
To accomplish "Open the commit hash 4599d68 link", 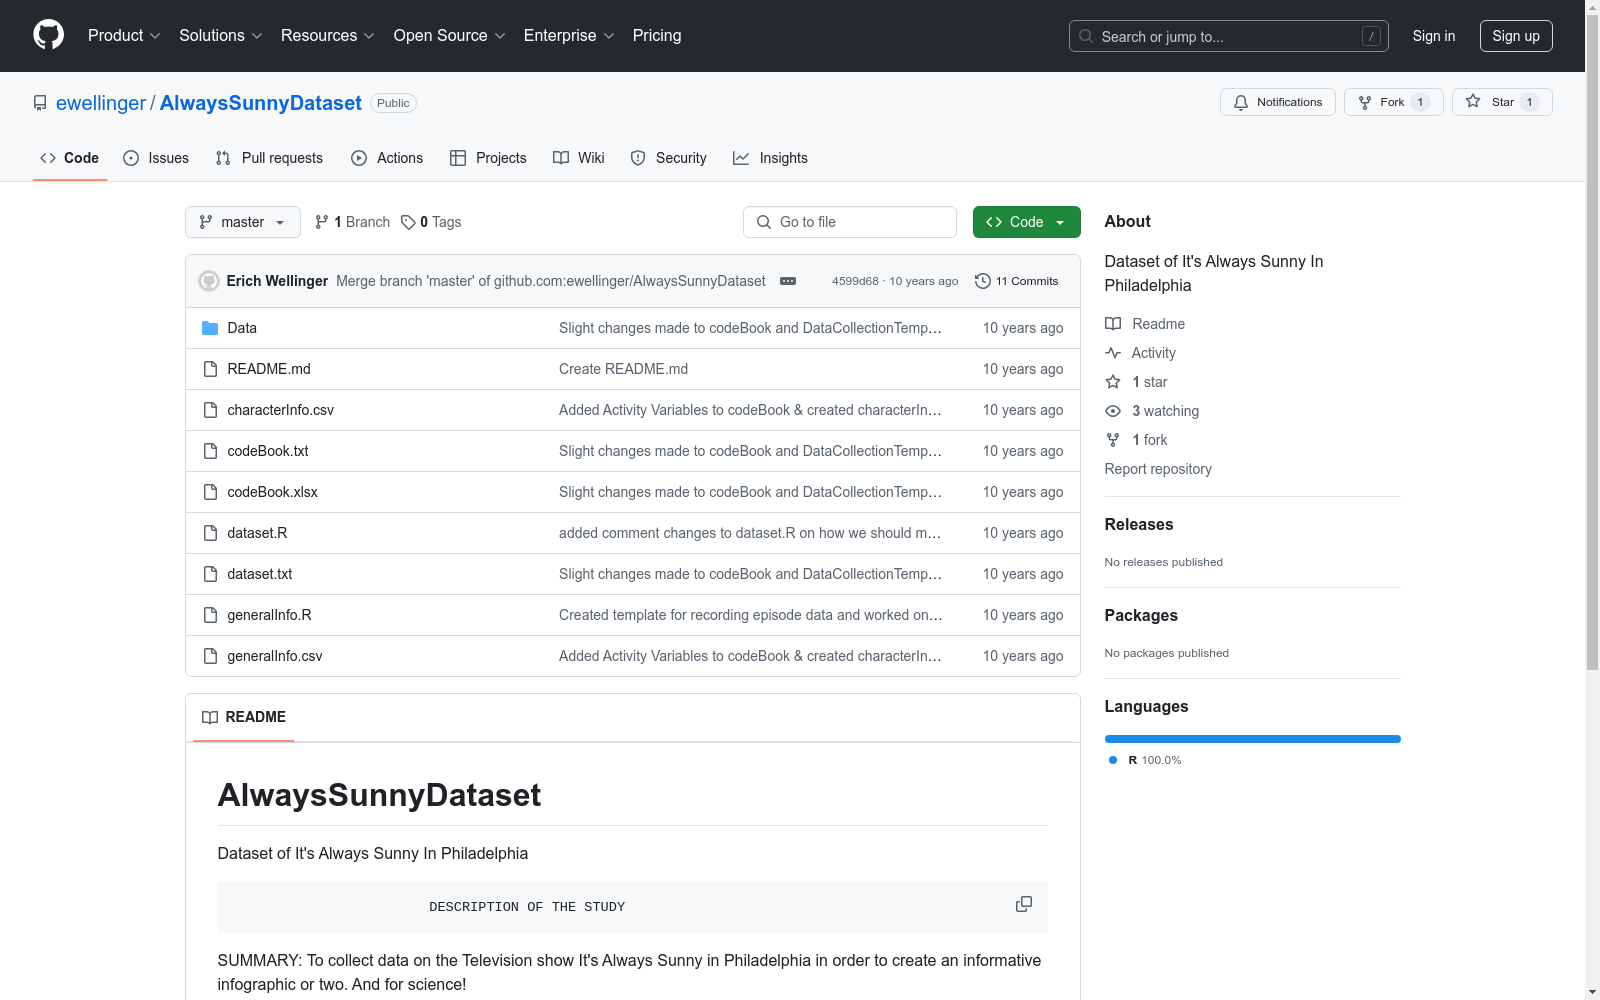I will (x=855, y=281).
